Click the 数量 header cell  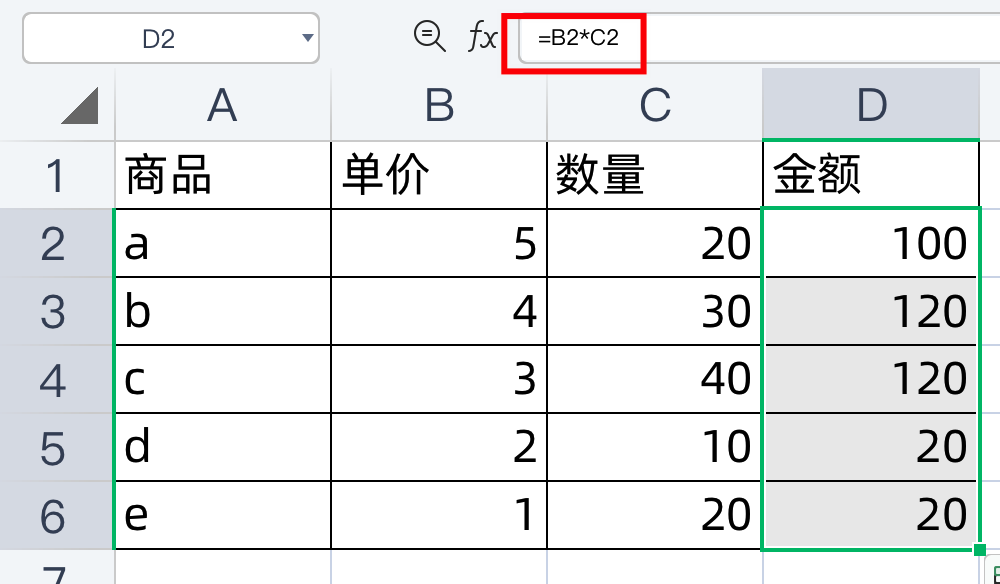pos(655,176)
